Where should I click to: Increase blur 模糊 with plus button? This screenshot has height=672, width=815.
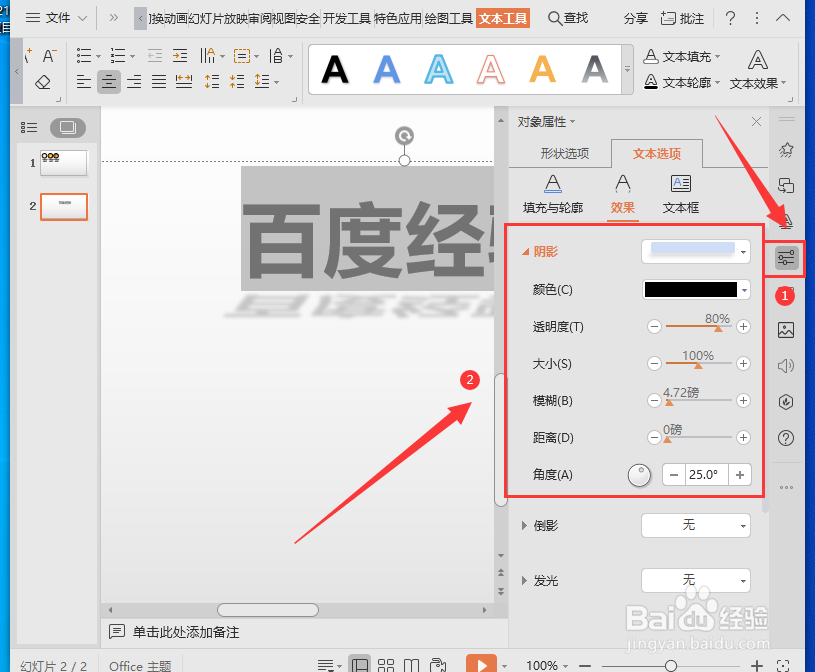pyautogui.click(x=743, y=400)
